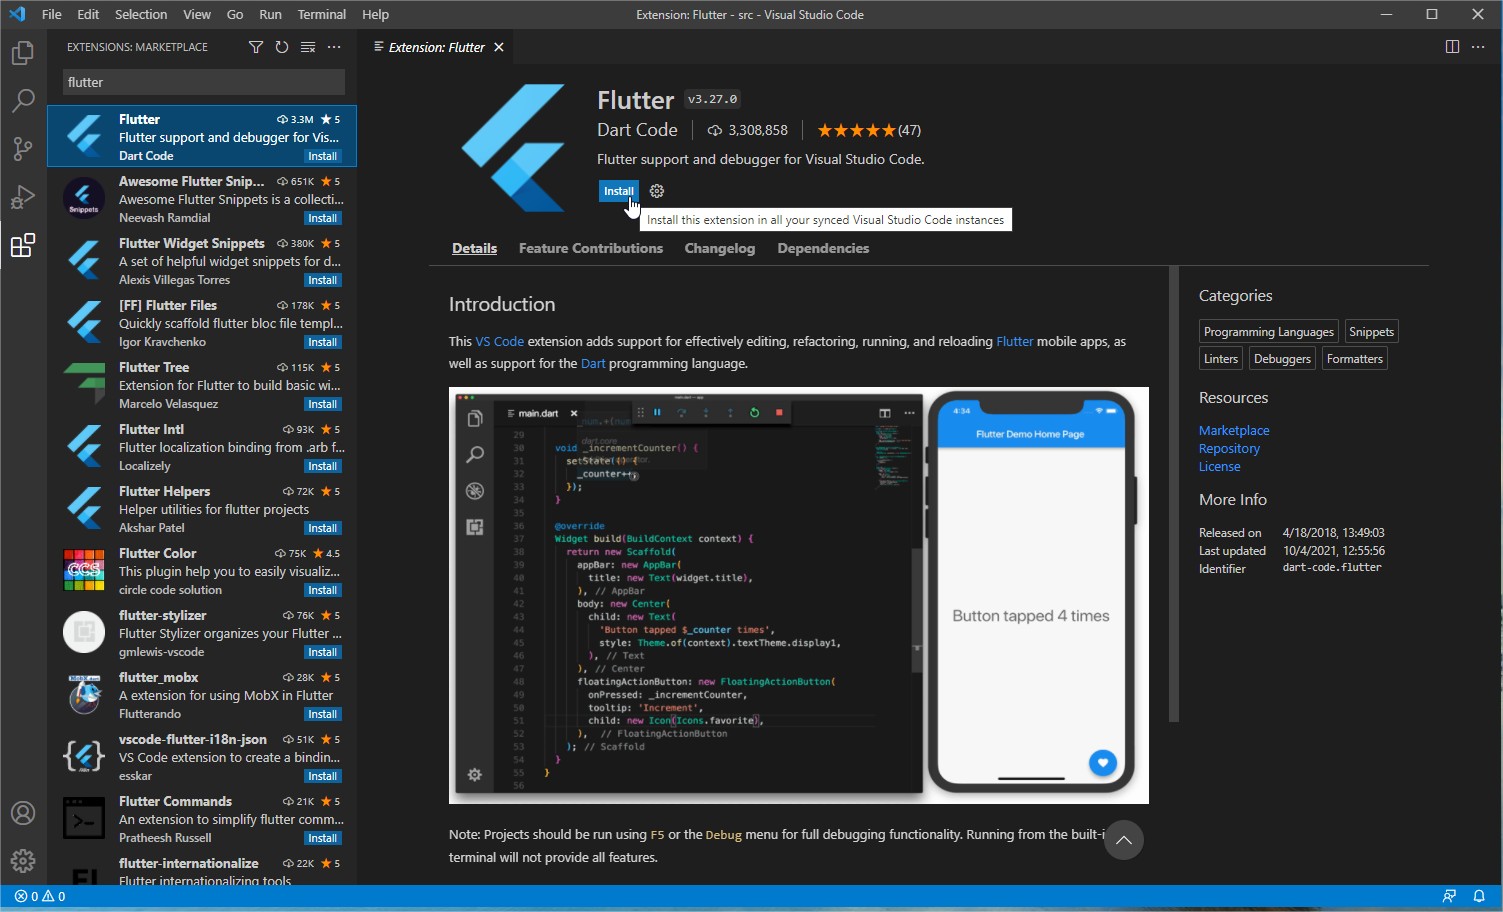The image size is (1503, 912).
Task: Select the Programming Languages category
Action: [x=1268, y=332]
